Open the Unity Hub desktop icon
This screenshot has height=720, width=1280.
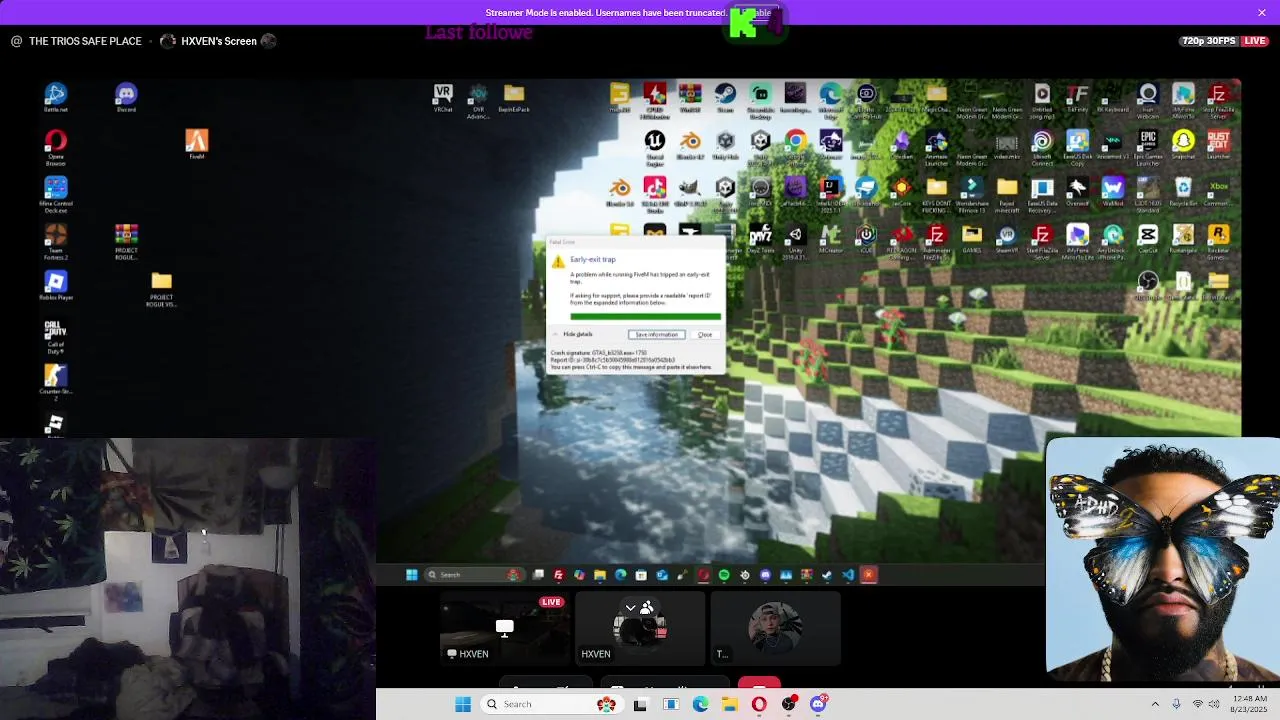point(725,144)
